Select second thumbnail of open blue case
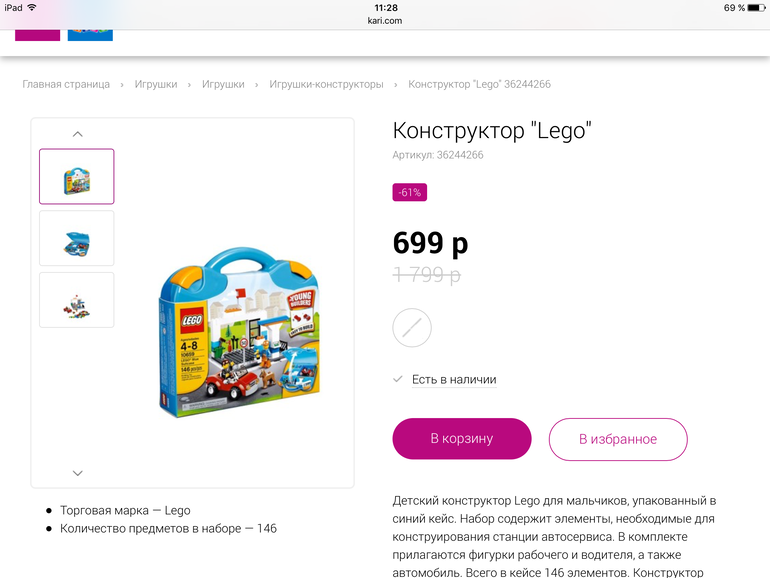This screenshot has width=770, height=578. pos(77,238)
